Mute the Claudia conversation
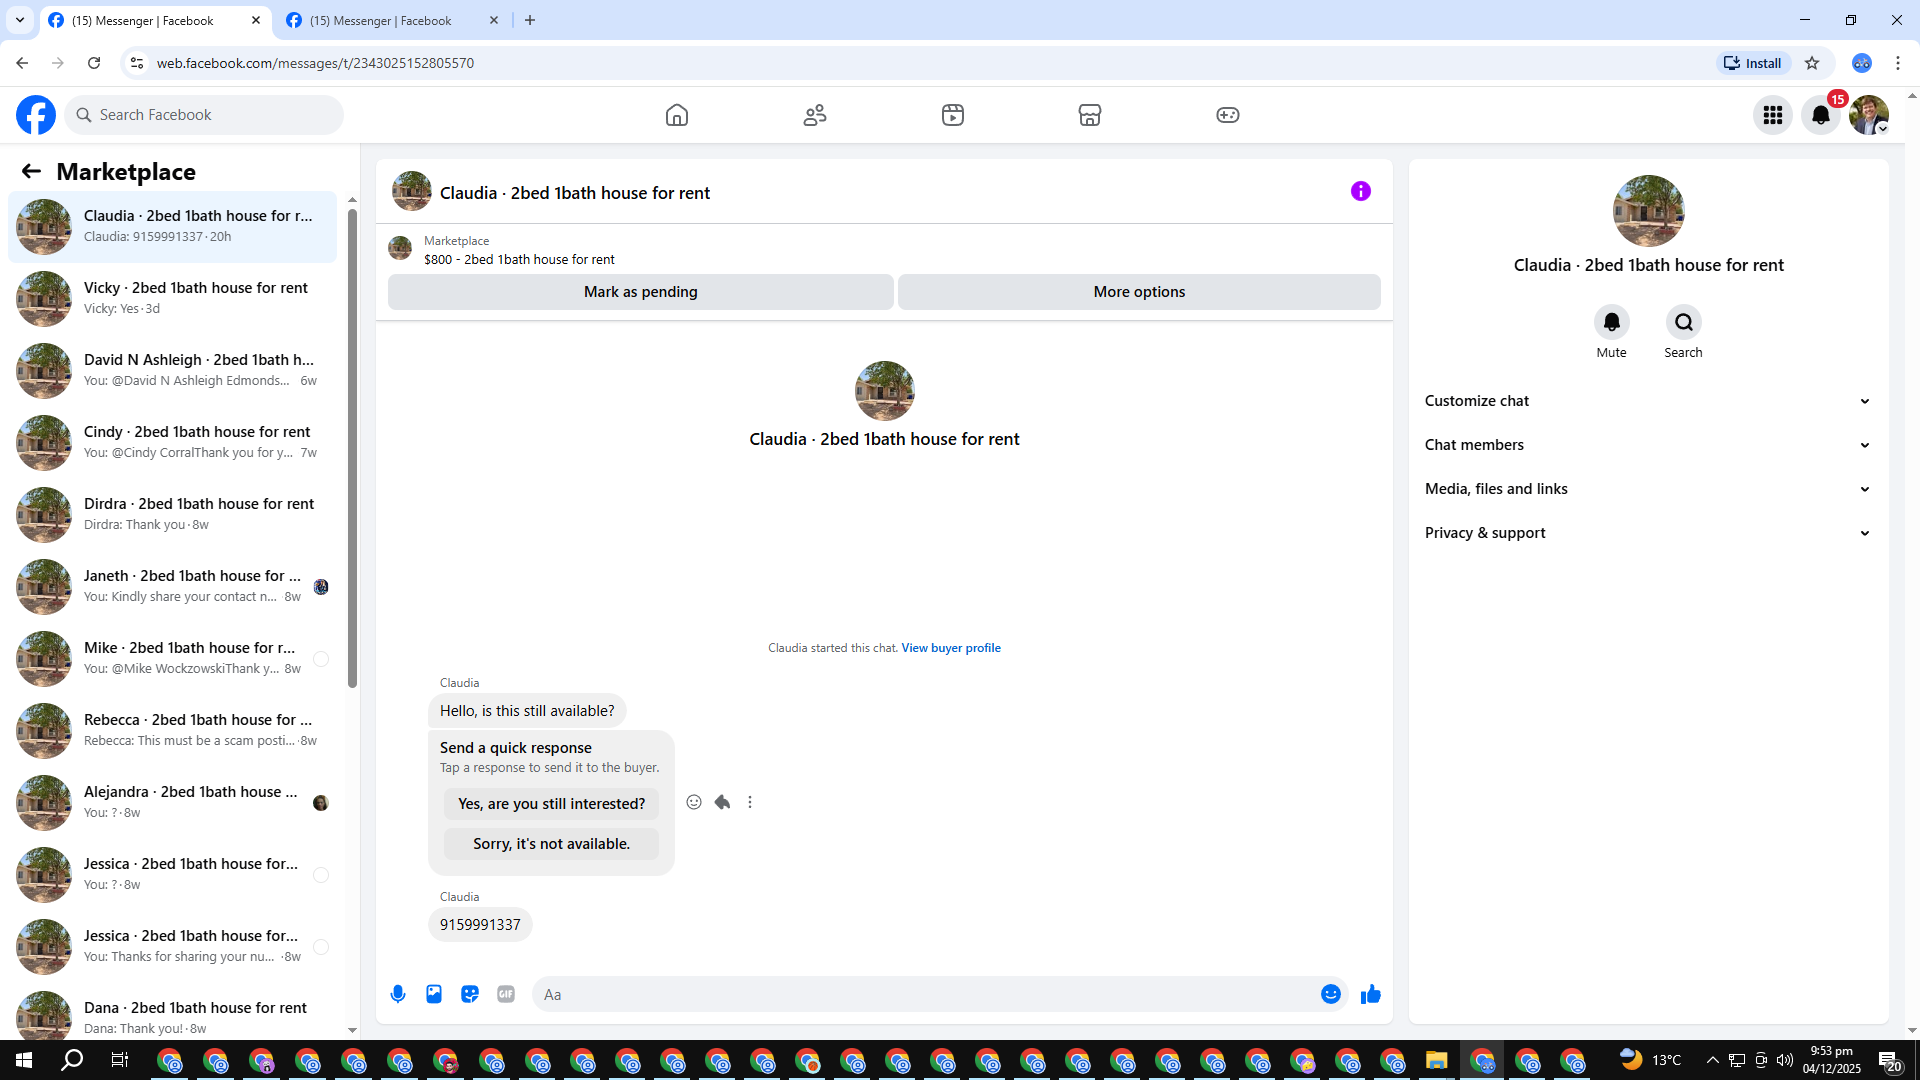 [x=1611, y=323]
